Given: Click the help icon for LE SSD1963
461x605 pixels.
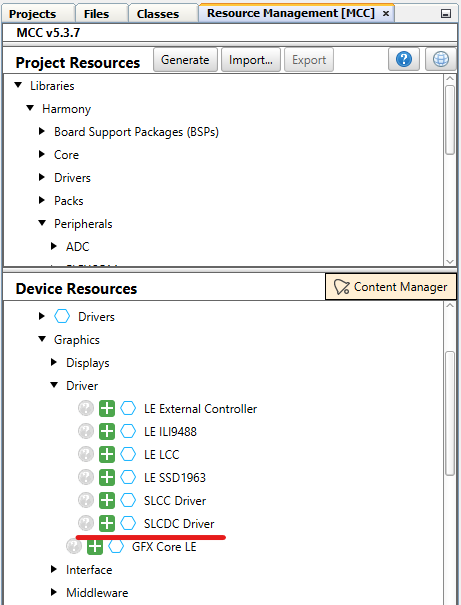Looking at the screenshot, I should (86, 478).
